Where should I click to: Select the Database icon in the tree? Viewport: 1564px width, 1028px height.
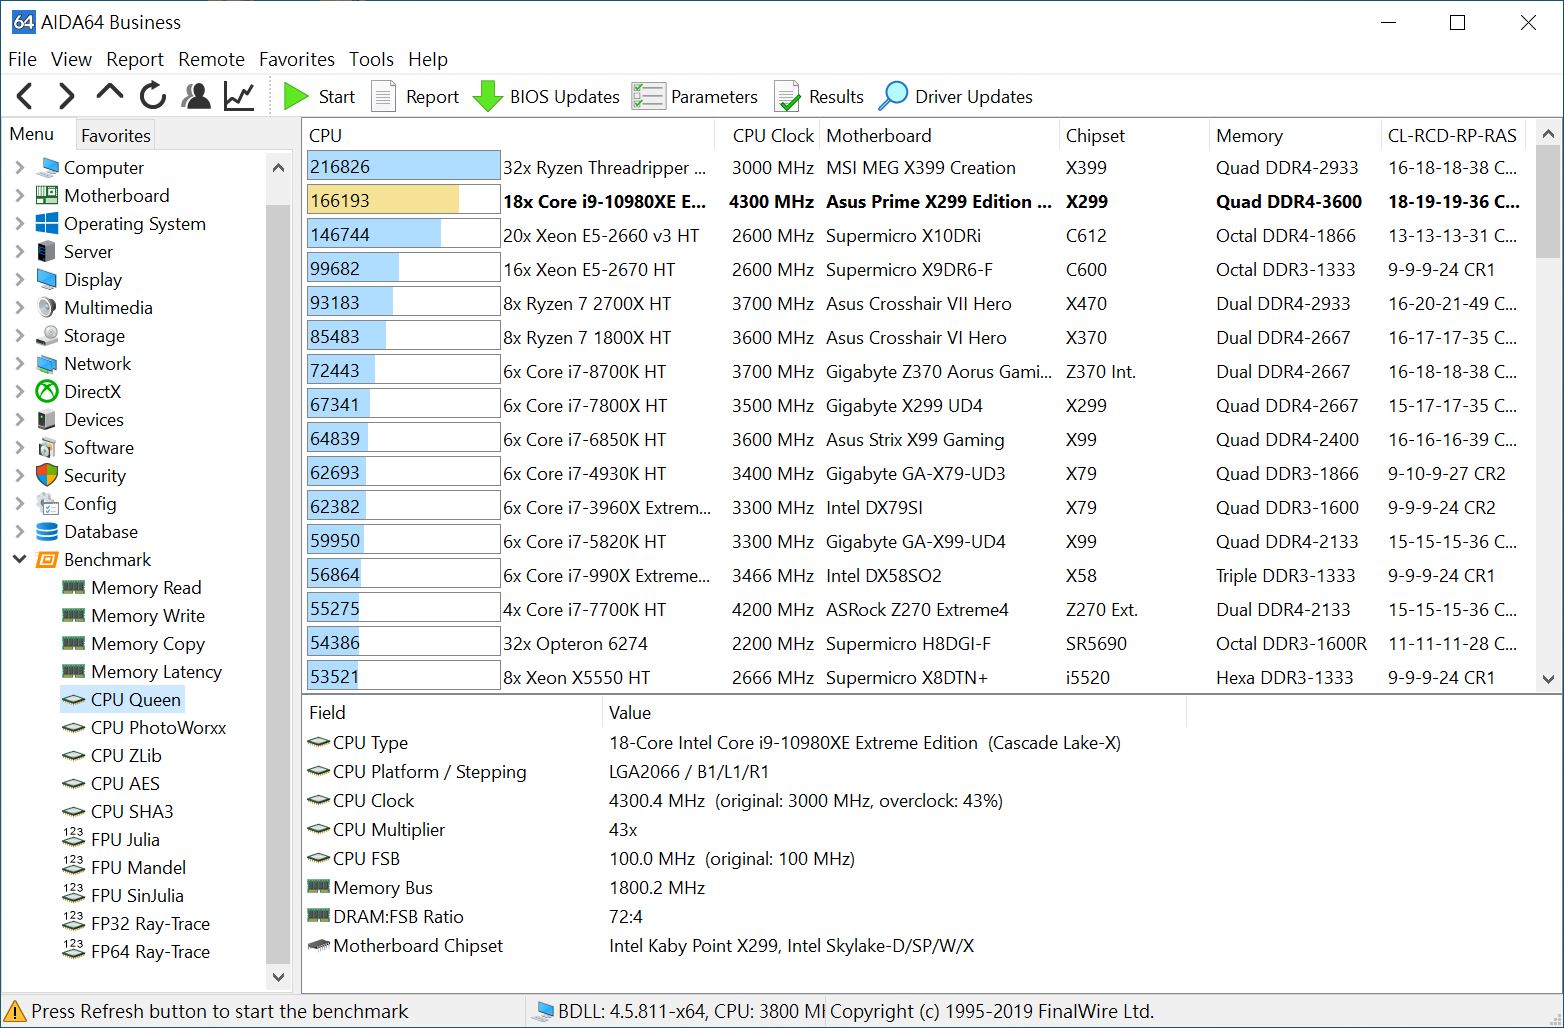pos(47,531)
